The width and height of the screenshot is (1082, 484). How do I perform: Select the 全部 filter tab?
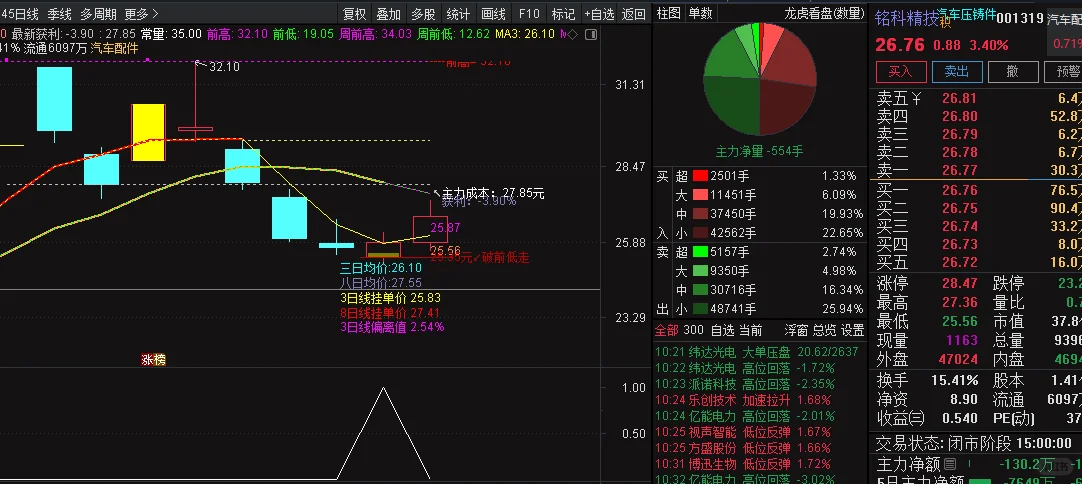click(x=667, y=330)
